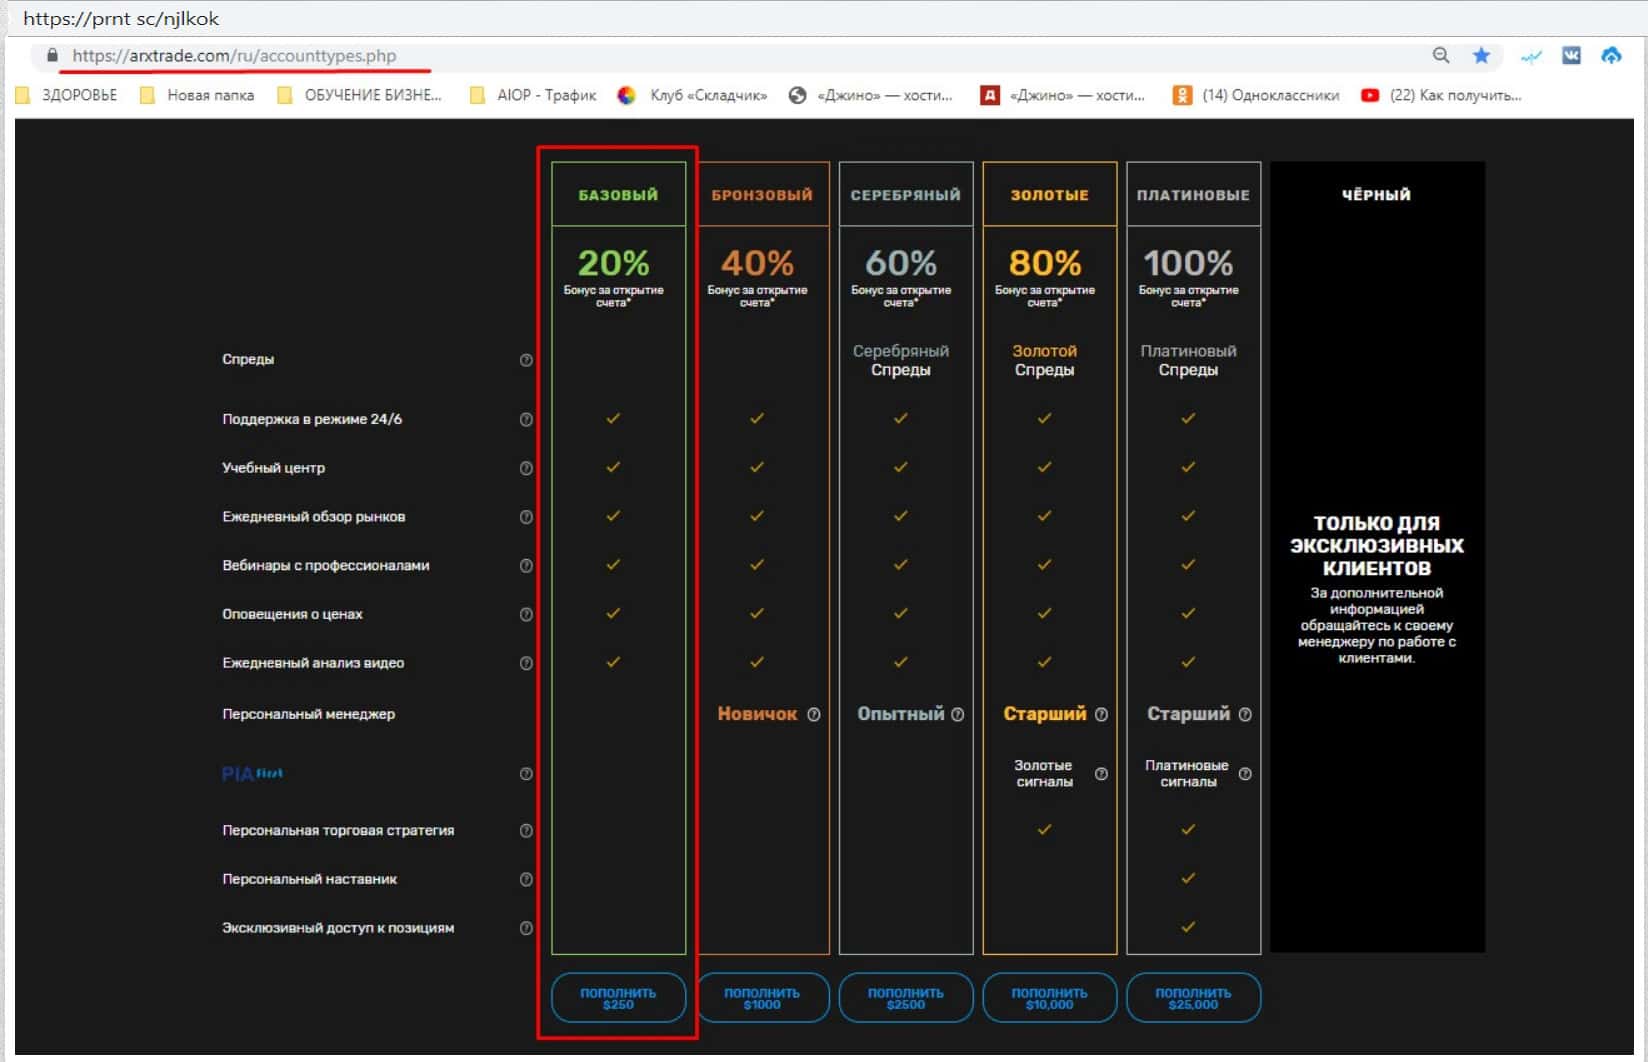Click the ПОПОЛНИТЬ $25,000 button

click(1193, 998)
